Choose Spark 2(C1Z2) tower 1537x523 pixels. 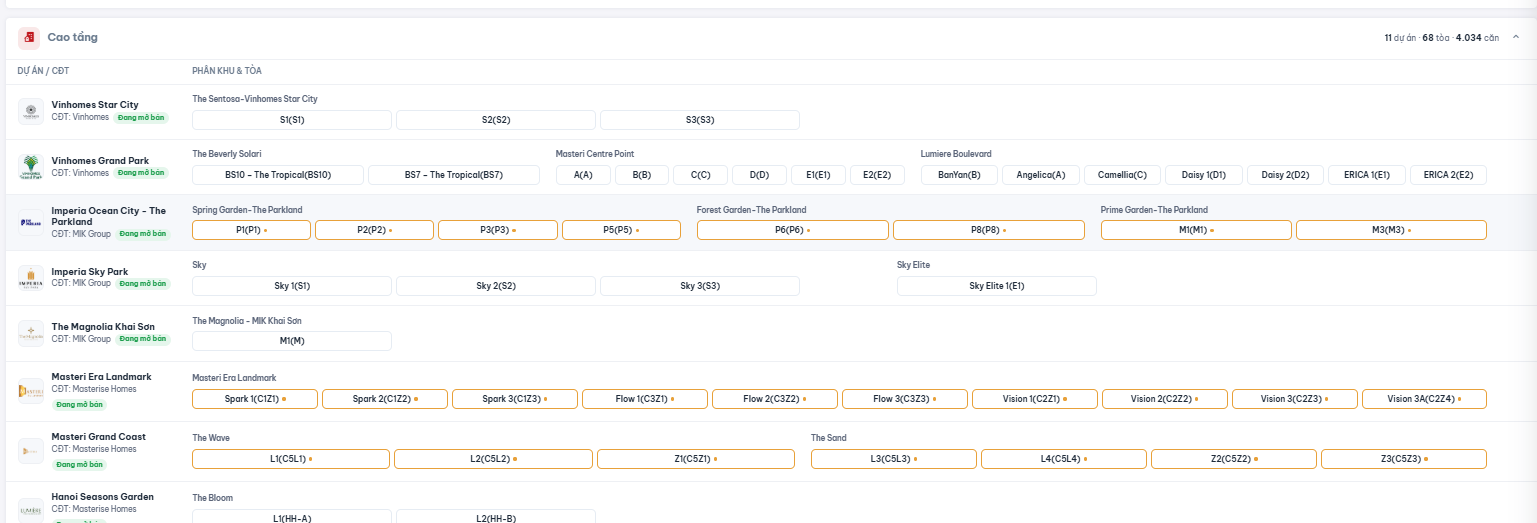tap(385, 399)
